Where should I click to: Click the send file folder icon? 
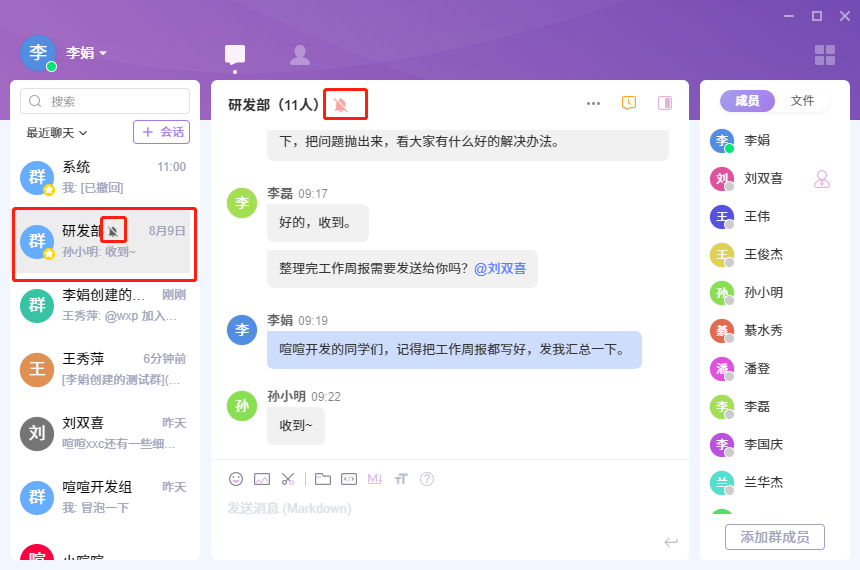point(323,479)
